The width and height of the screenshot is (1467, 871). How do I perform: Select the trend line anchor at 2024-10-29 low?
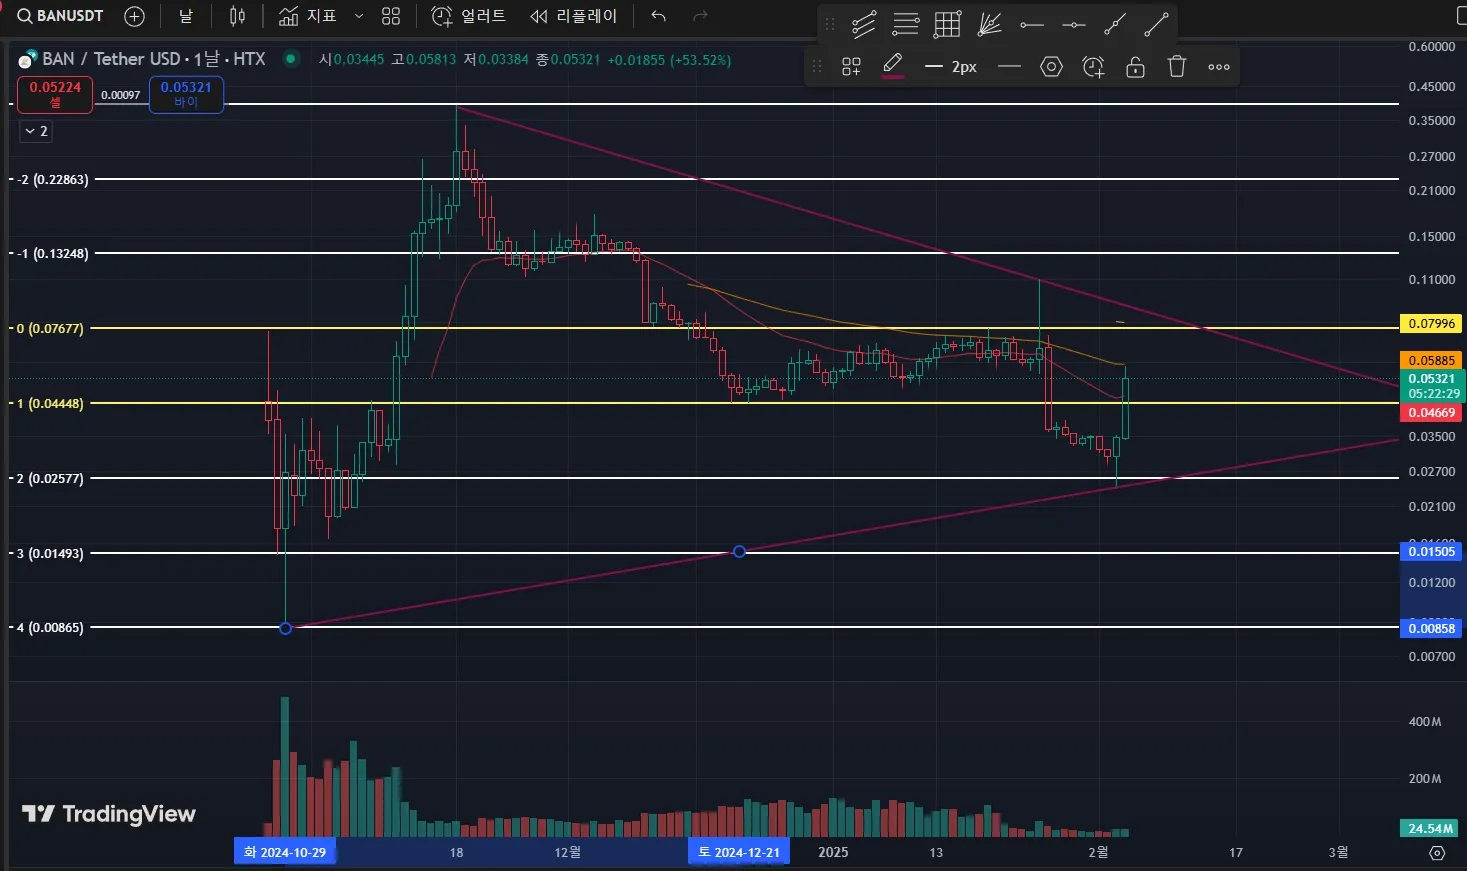[x=285, y=628]
